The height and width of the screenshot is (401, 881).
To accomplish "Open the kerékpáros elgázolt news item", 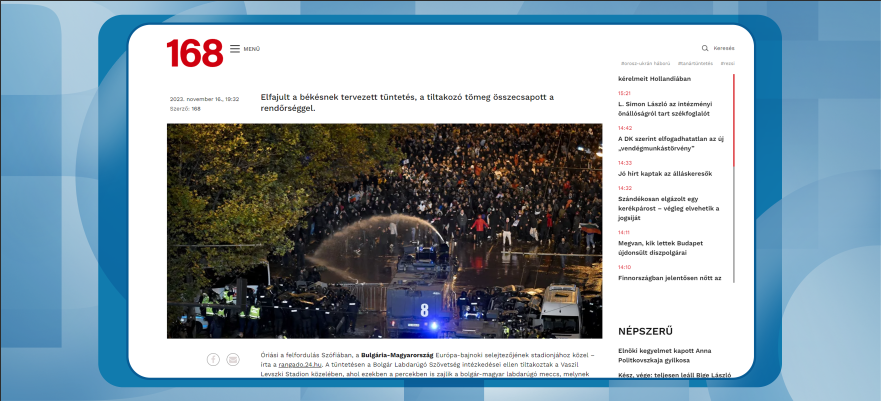I will (668, 208).
